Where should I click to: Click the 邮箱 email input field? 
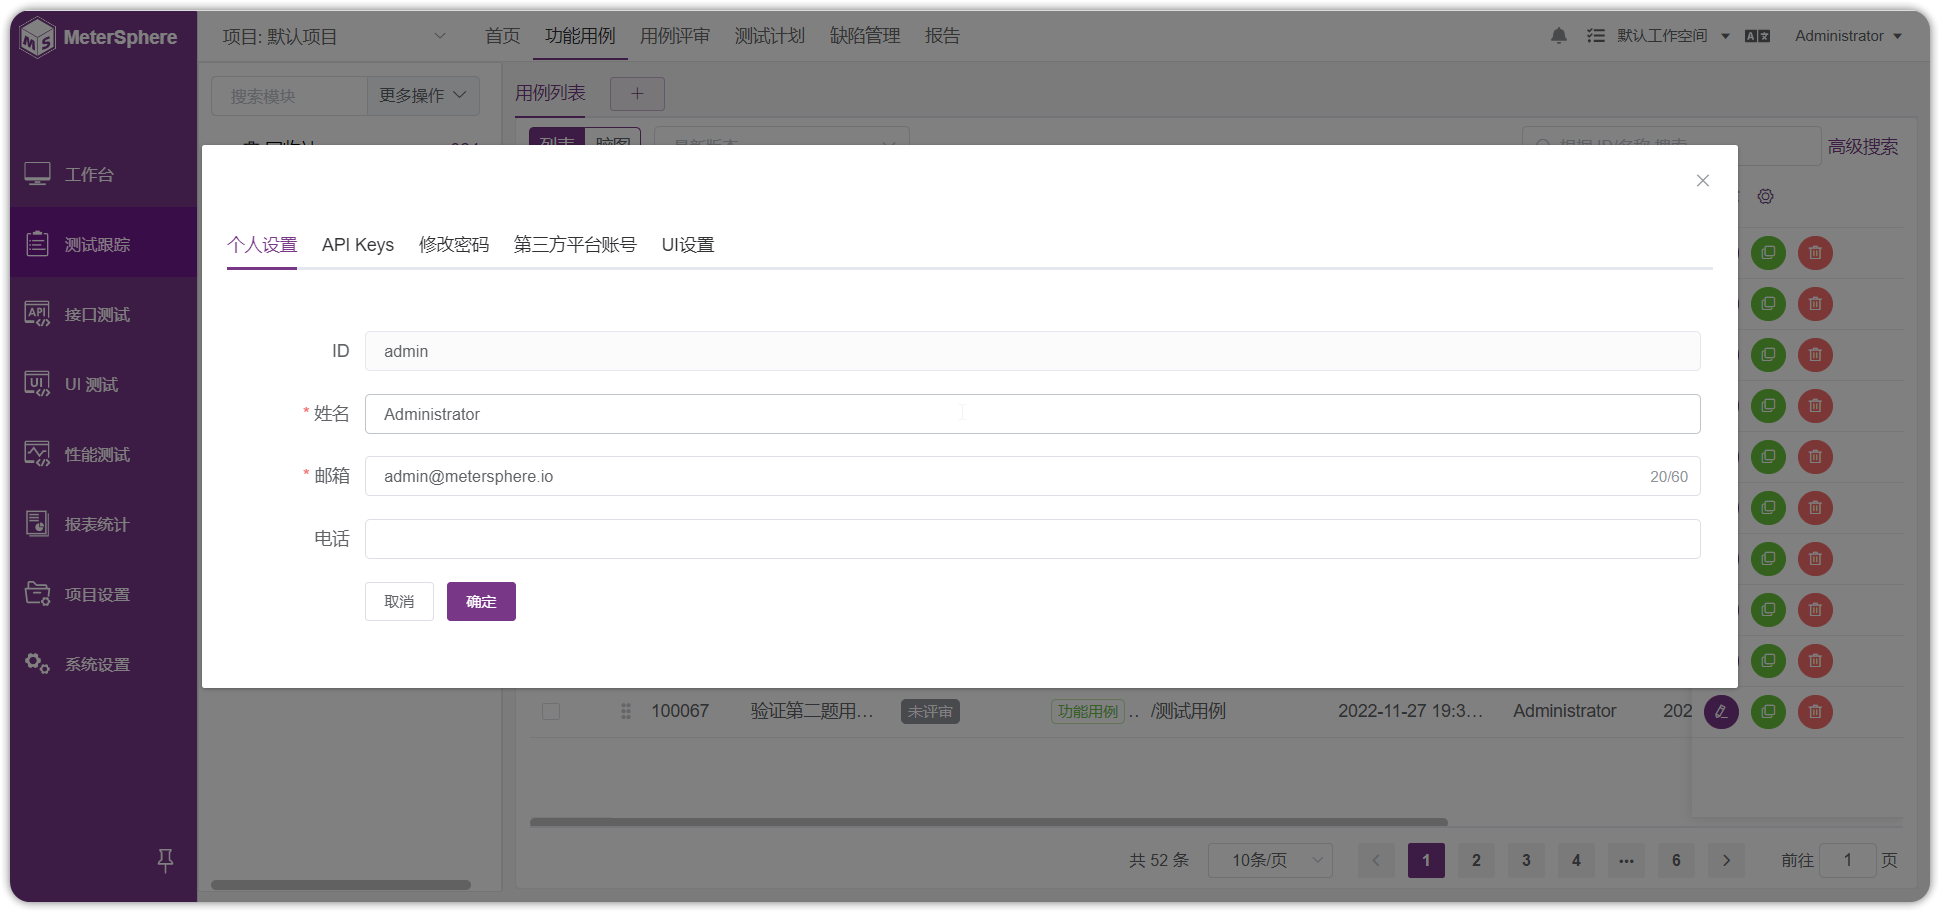click(x=1032, y=476)
